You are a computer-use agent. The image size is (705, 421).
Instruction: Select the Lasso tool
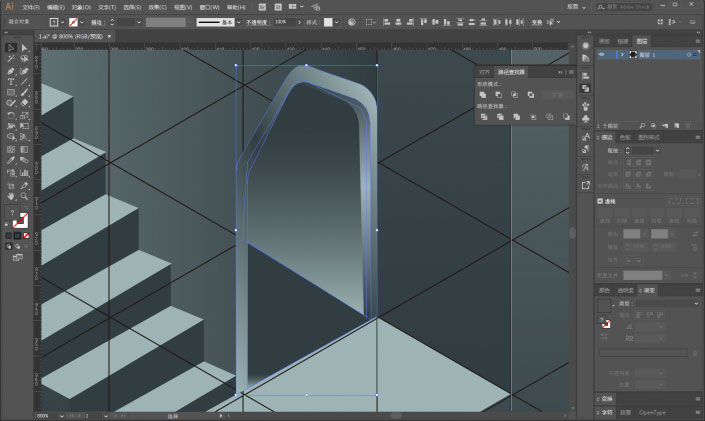(x=24, y=59)
